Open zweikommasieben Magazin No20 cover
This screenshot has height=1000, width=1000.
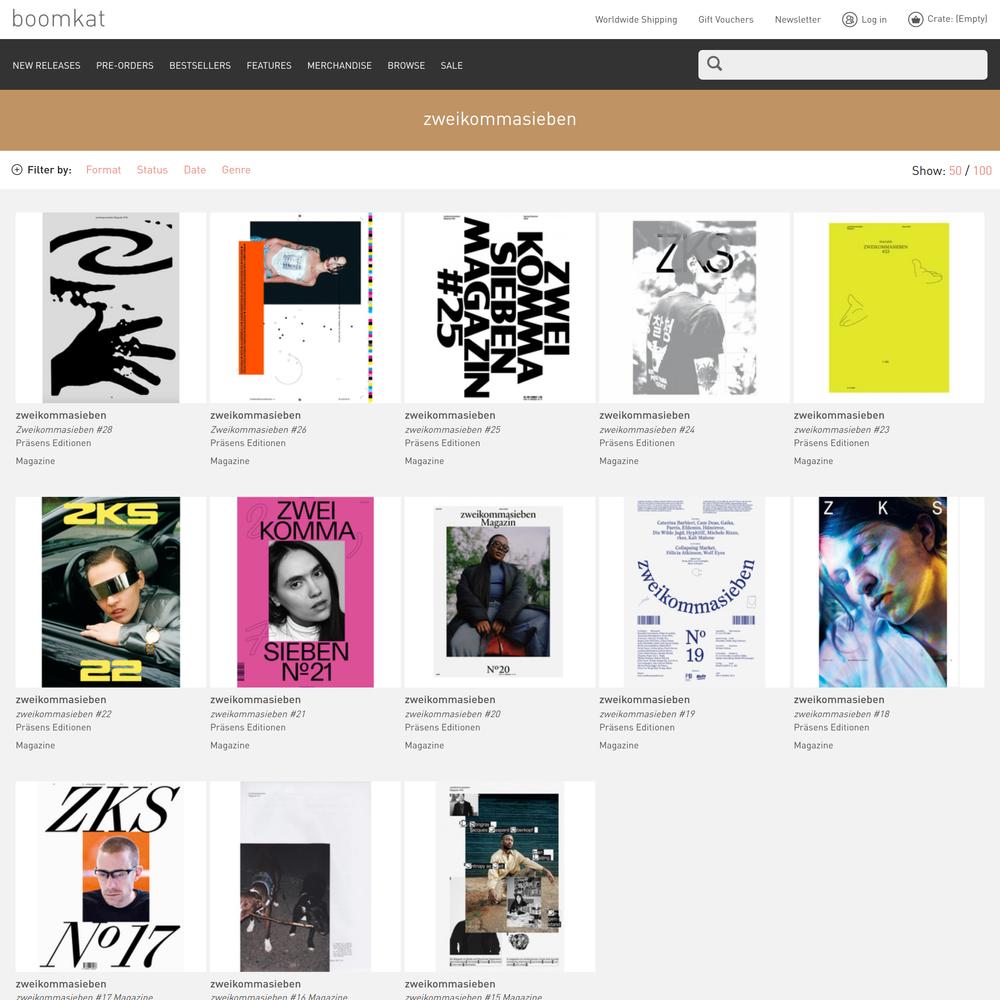pos(498,592)
